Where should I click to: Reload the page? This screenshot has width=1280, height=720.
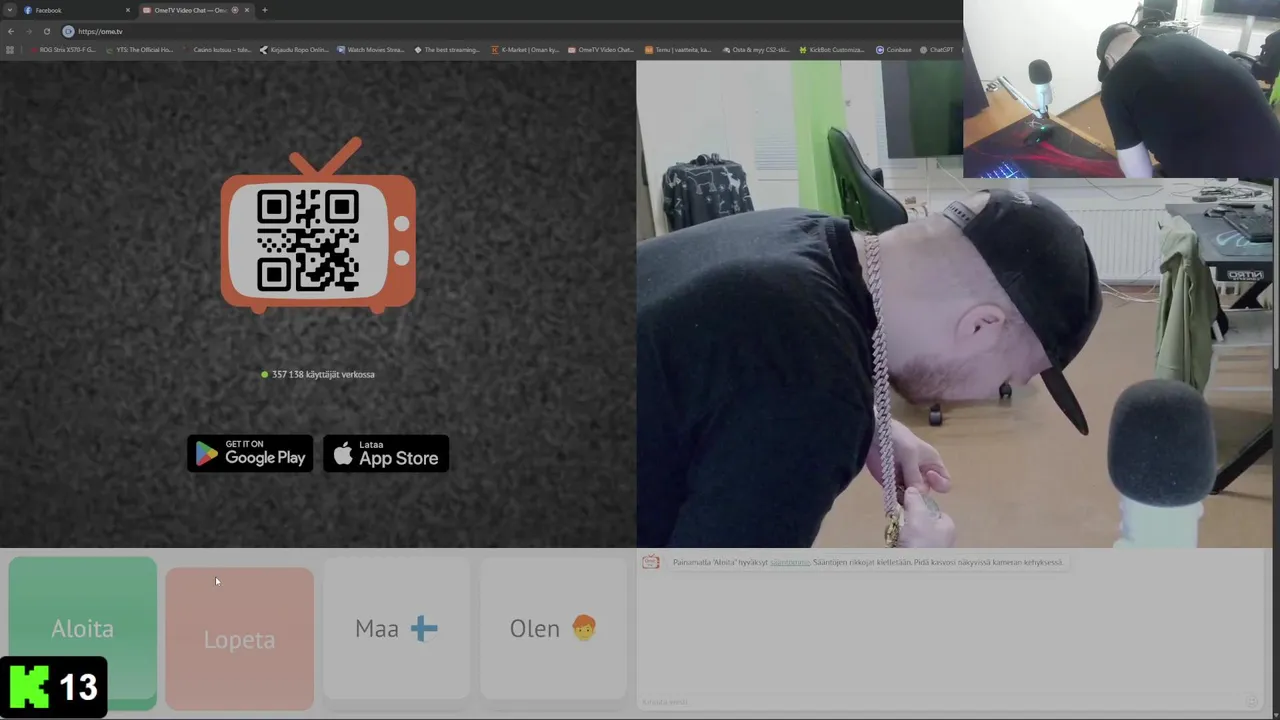point(46,31)
